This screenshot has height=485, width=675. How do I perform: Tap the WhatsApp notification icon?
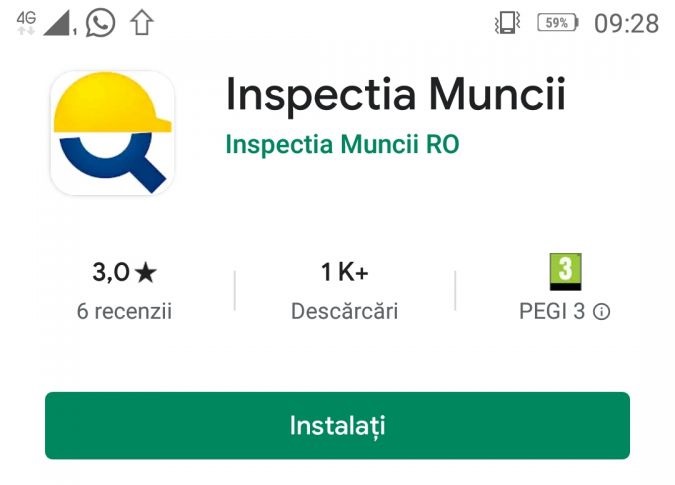100,23
